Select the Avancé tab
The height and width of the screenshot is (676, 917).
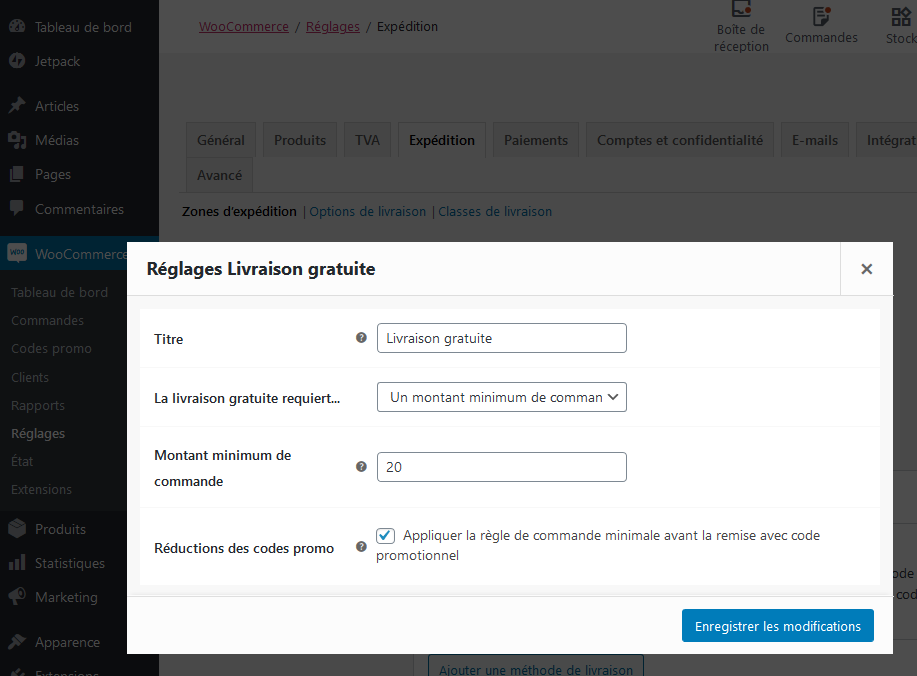point(218,174)
